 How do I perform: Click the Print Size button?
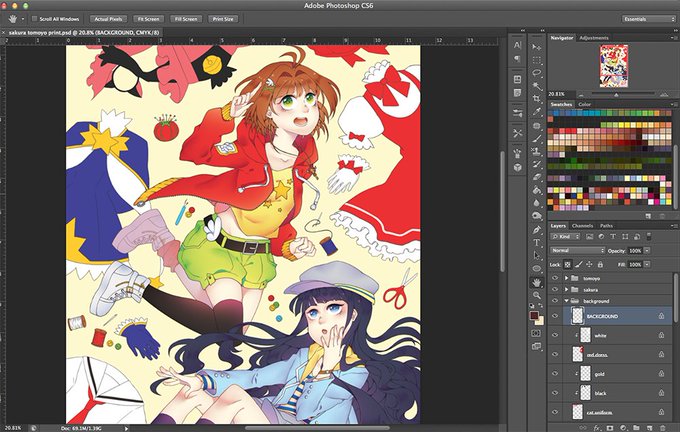click(x=223, y=19)
